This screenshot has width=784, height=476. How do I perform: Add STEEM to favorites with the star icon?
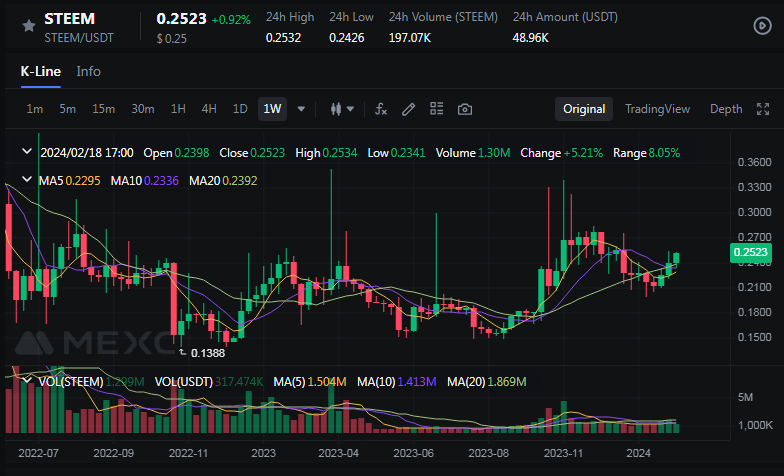tap(29, 26)
